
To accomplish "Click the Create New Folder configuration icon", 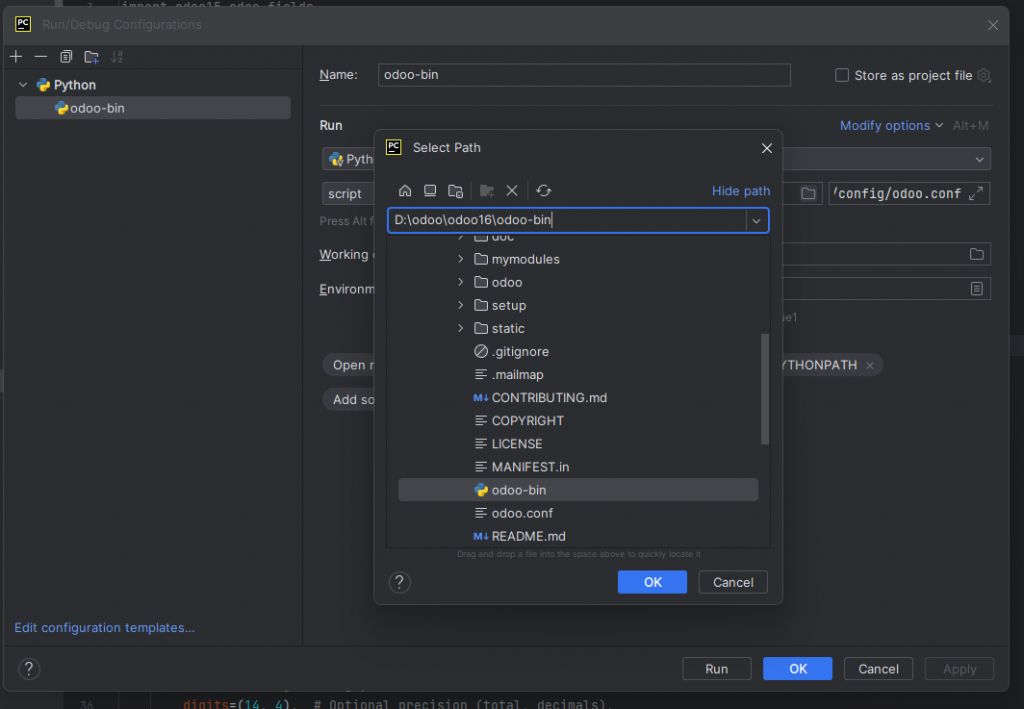I will click(x=91, y=57).
